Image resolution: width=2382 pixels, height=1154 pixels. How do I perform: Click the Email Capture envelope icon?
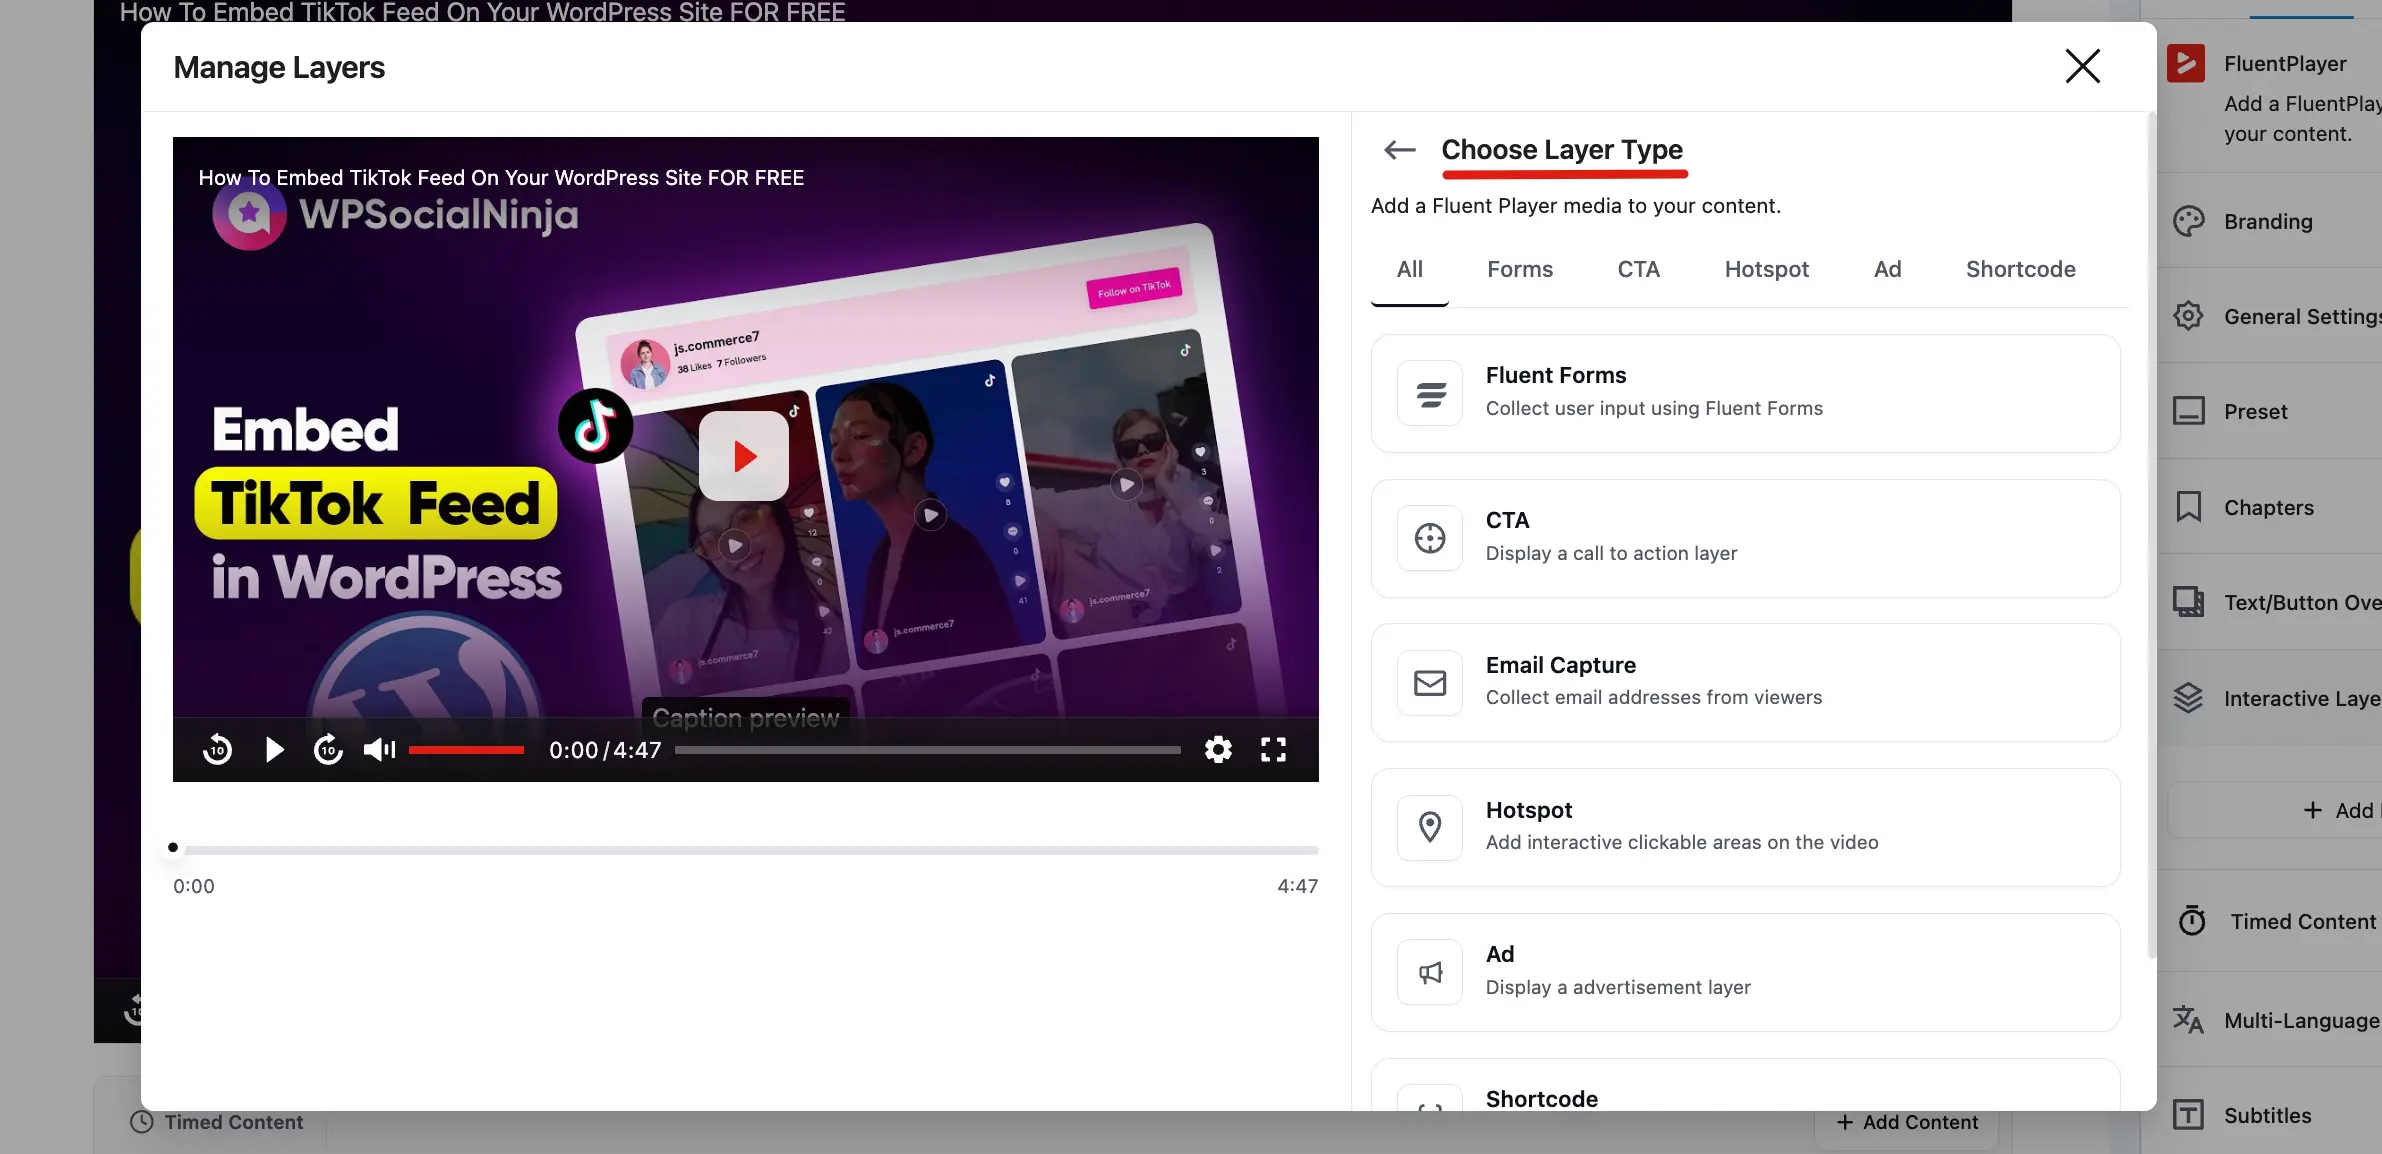(1430, 683)
